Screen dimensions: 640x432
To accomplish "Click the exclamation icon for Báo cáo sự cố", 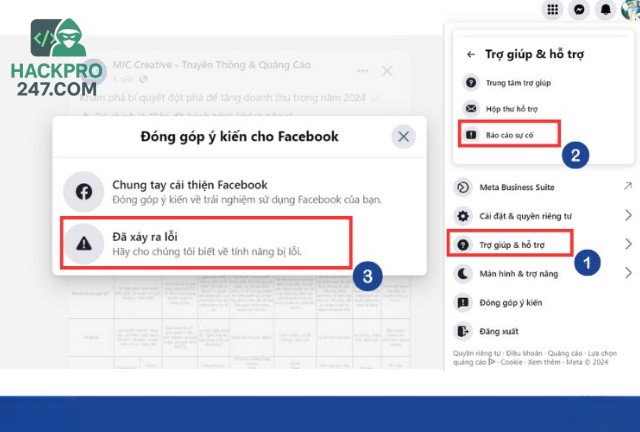I will [x=471, y=135].
